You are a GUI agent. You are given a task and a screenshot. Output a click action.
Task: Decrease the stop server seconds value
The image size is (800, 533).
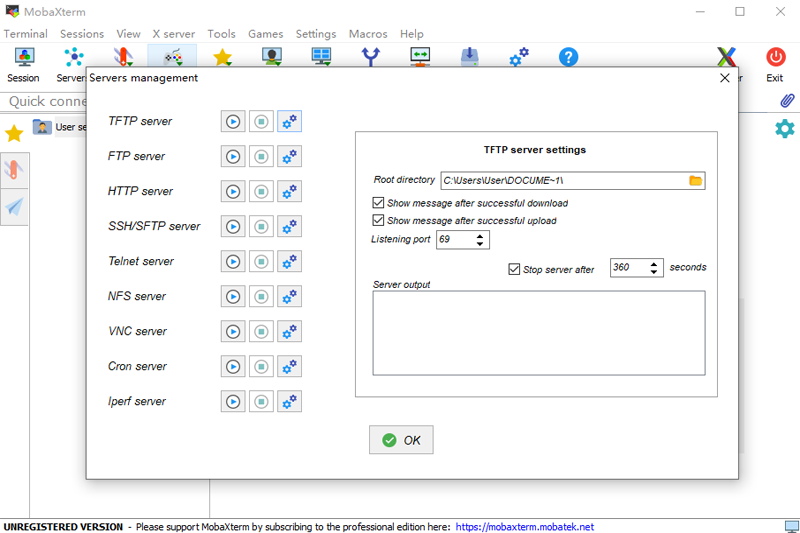click(654, 272)
